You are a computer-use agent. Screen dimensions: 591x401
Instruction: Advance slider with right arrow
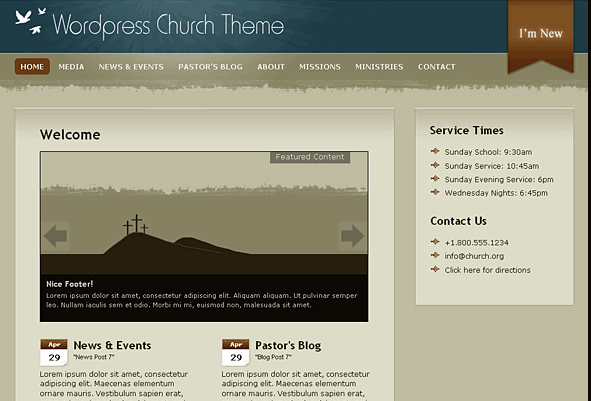click(352, 236)
